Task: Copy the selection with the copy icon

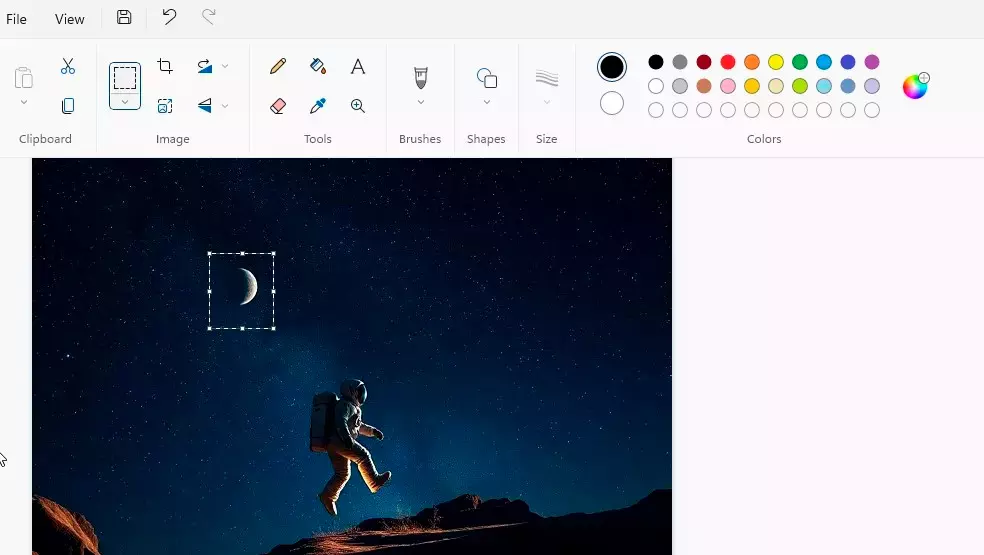Action: [x=68, y=105]
